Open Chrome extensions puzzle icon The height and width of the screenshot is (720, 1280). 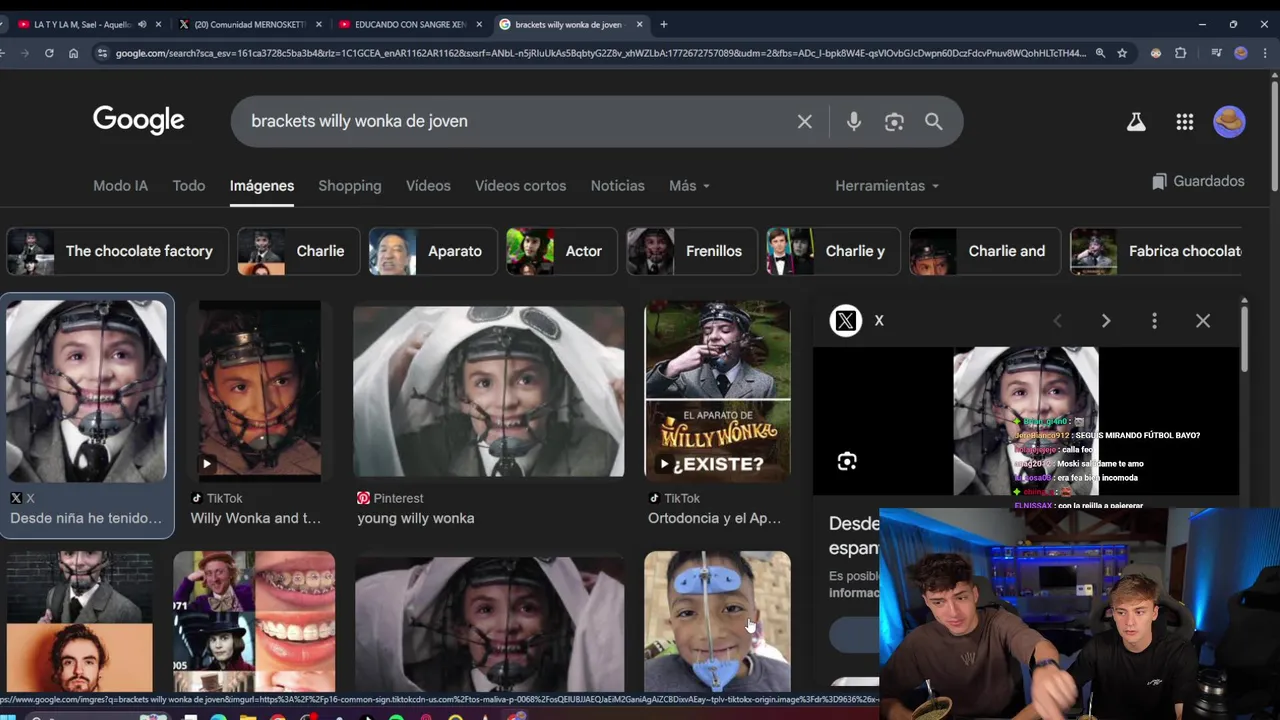1180,53
